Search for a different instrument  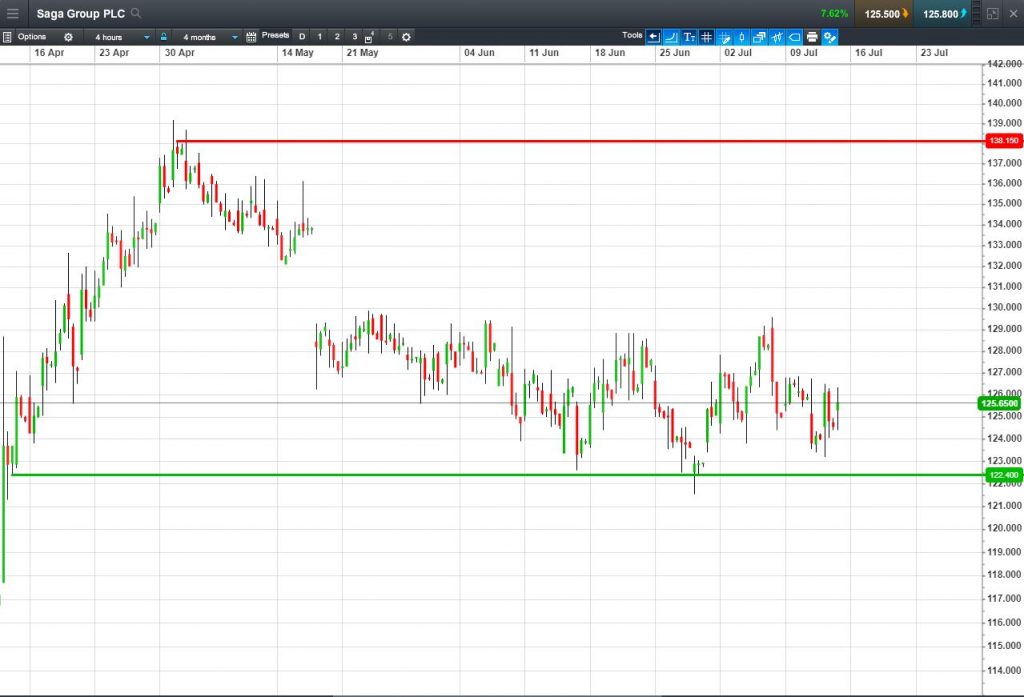point(136,13)
